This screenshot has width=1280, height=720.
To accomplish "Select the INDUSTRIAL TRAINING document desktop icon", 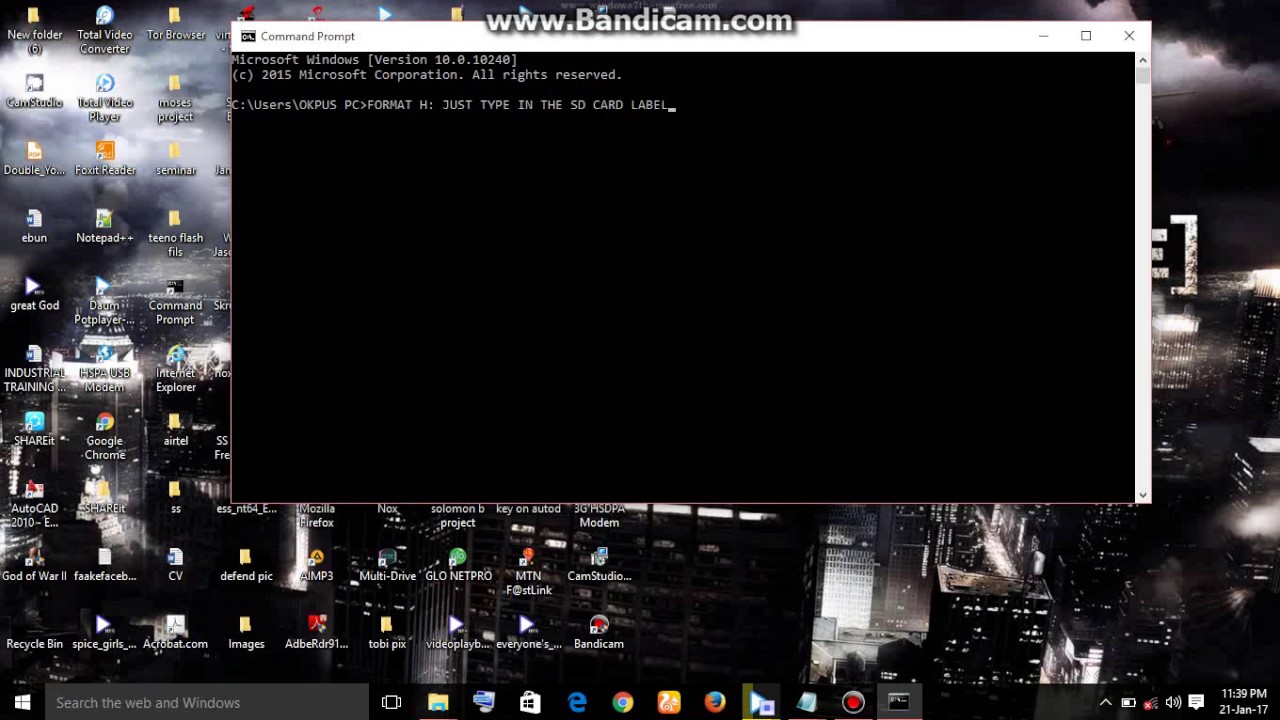I will (35, 370).
